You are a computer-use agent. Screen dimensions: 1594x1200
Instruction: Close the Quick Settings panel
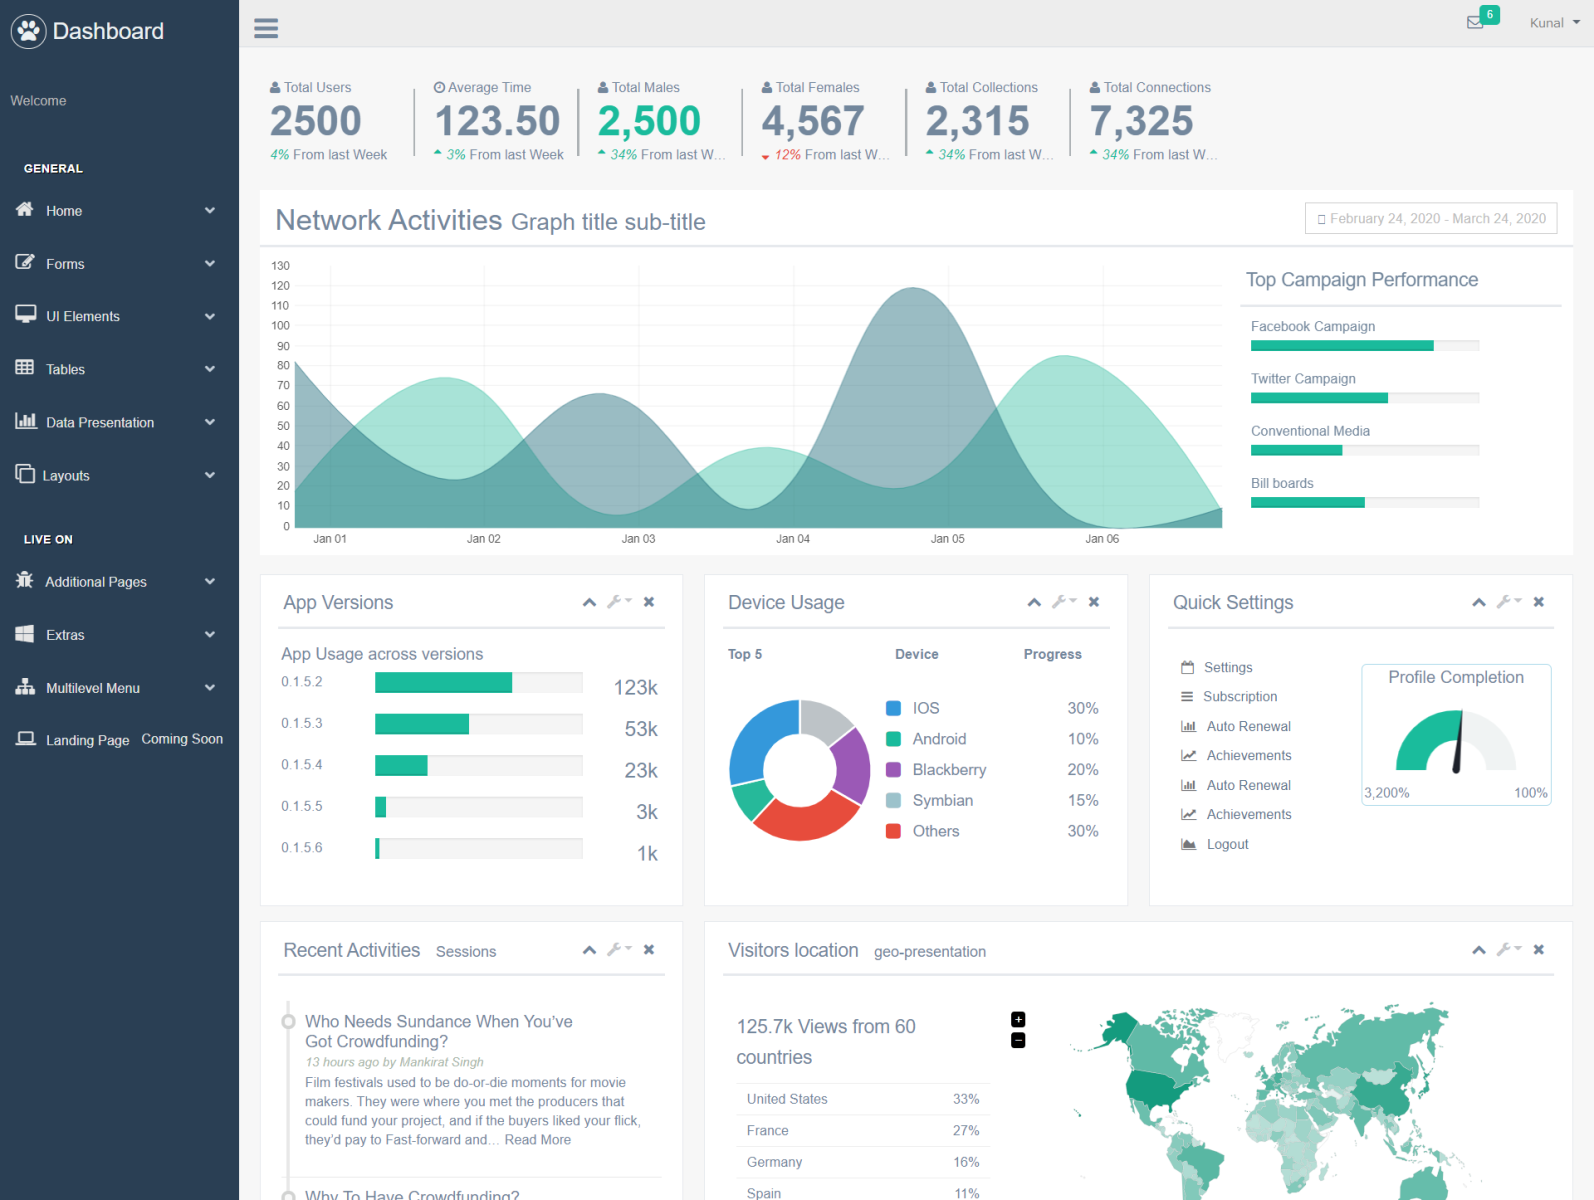click(1539, 602)
